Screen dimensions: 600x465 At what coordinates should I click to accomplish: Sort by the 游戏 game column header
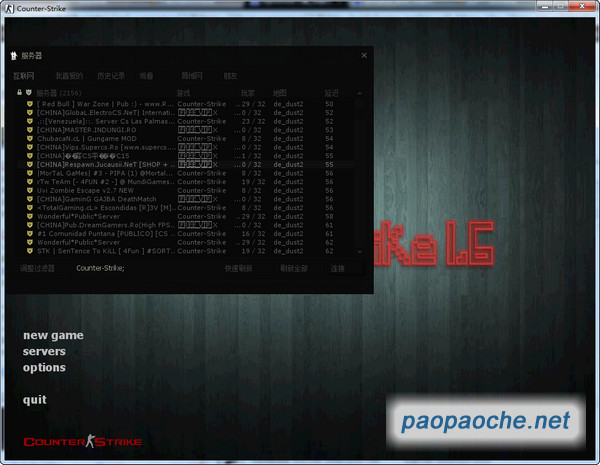click(x=183, y=93)
